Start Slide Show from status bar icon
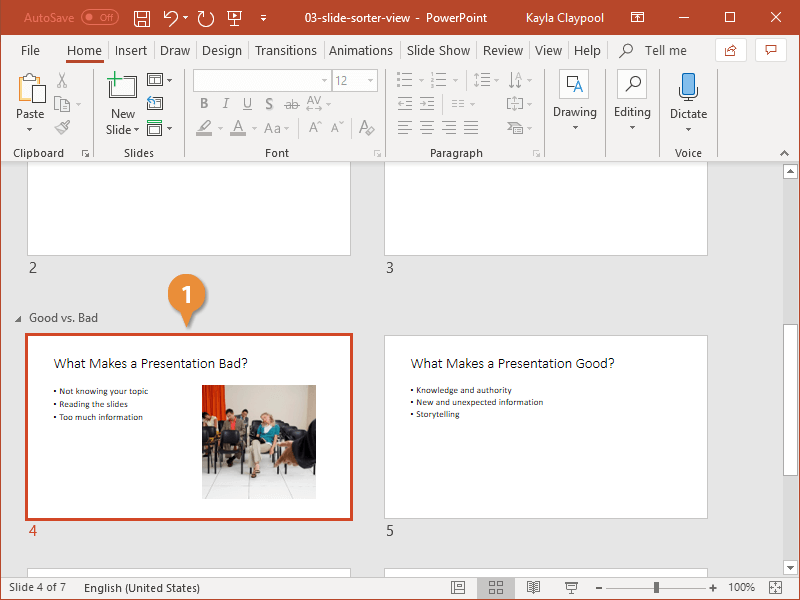The width and height of the screenshot is (800, 600). point(572,587)
